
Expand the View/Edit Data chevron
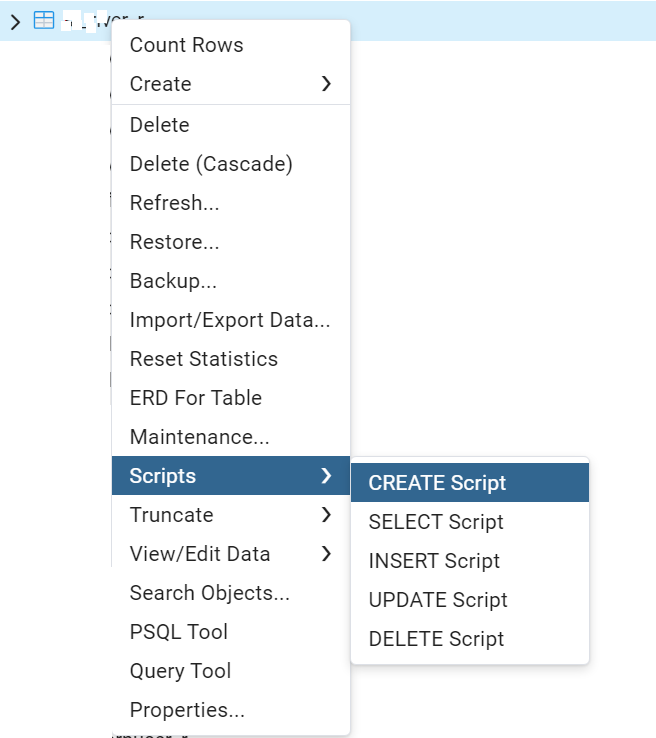click(326, 554)
